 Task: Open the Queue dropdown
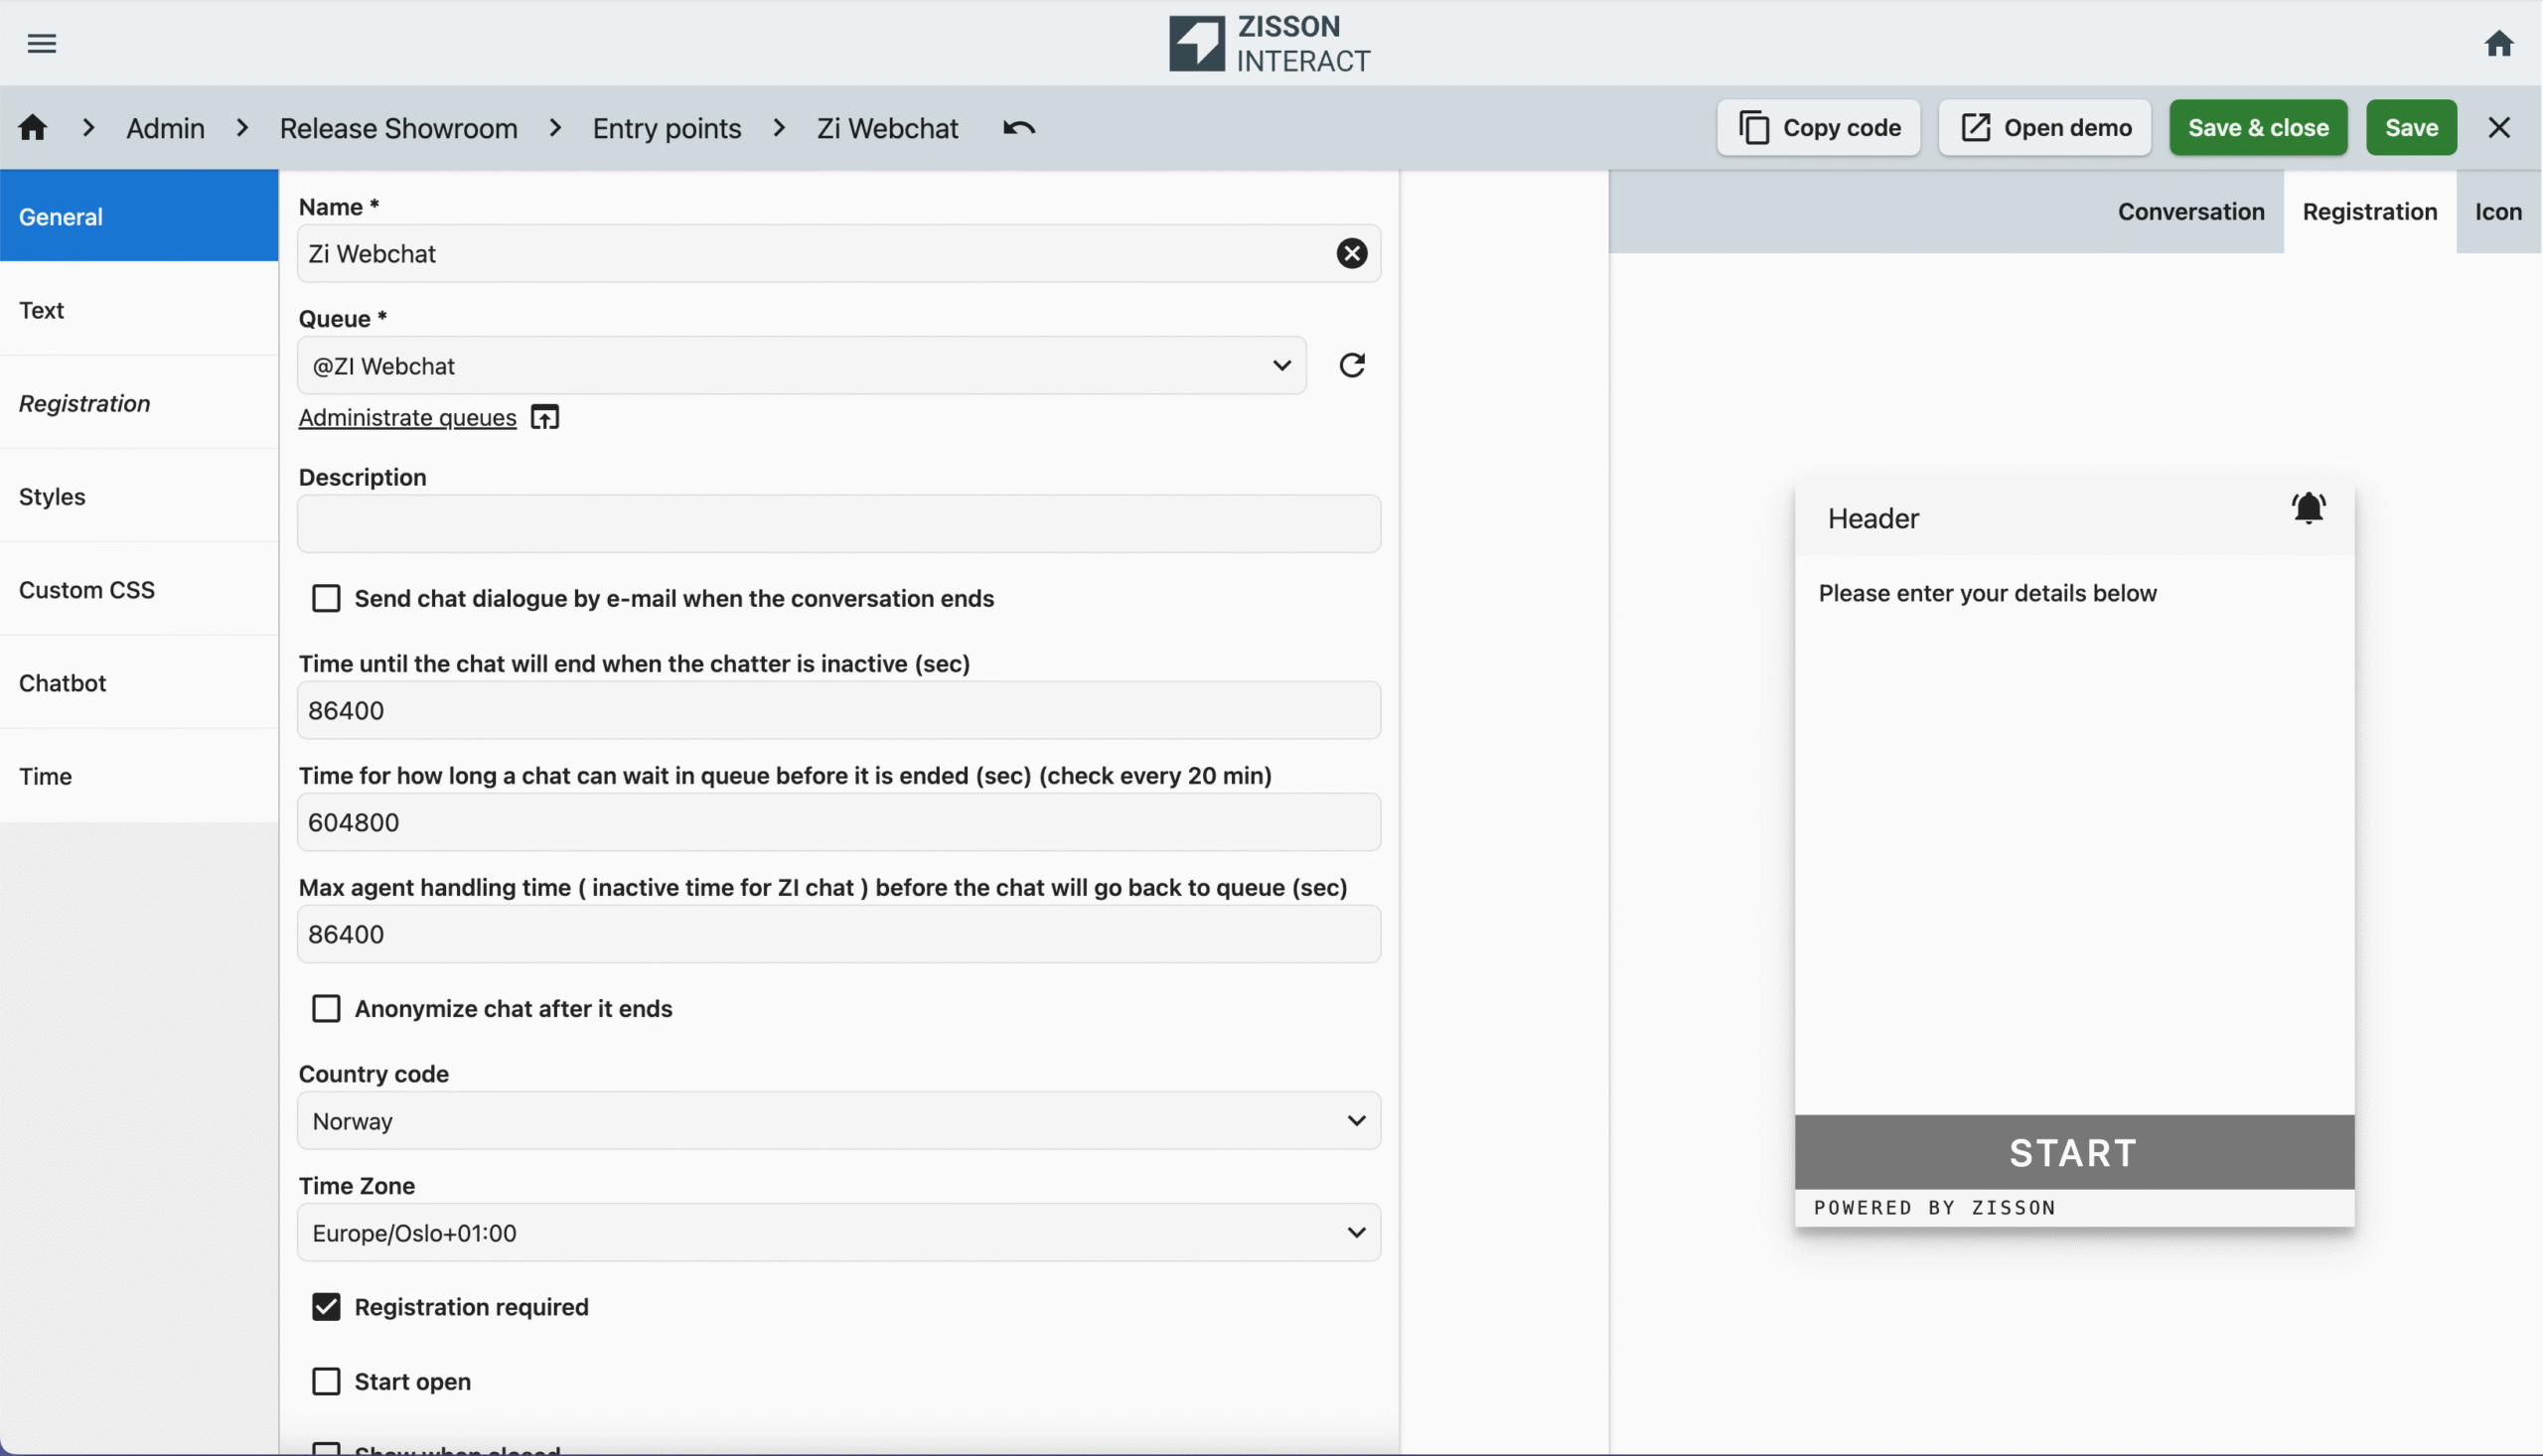pos(800,365)
